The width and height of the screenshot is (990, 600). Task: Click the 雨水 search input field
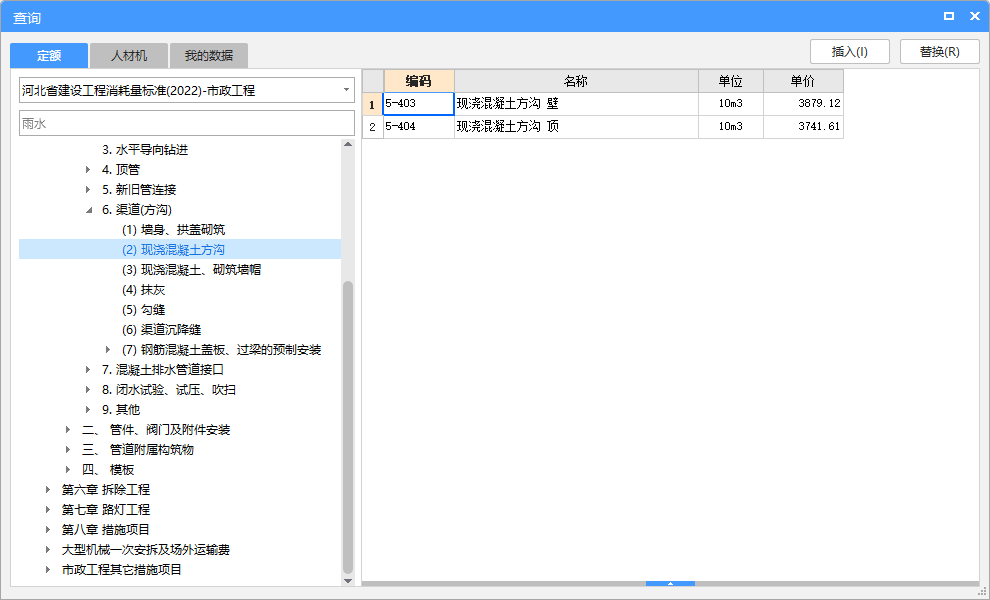[x=186, y=122]
